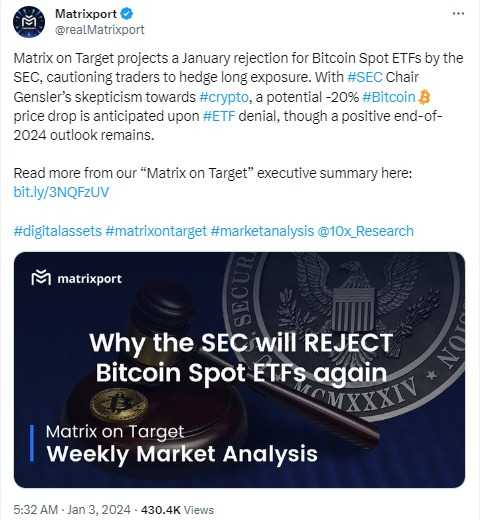
Task: Open the @realMatrixport handle link
Action: pos(99,30)
